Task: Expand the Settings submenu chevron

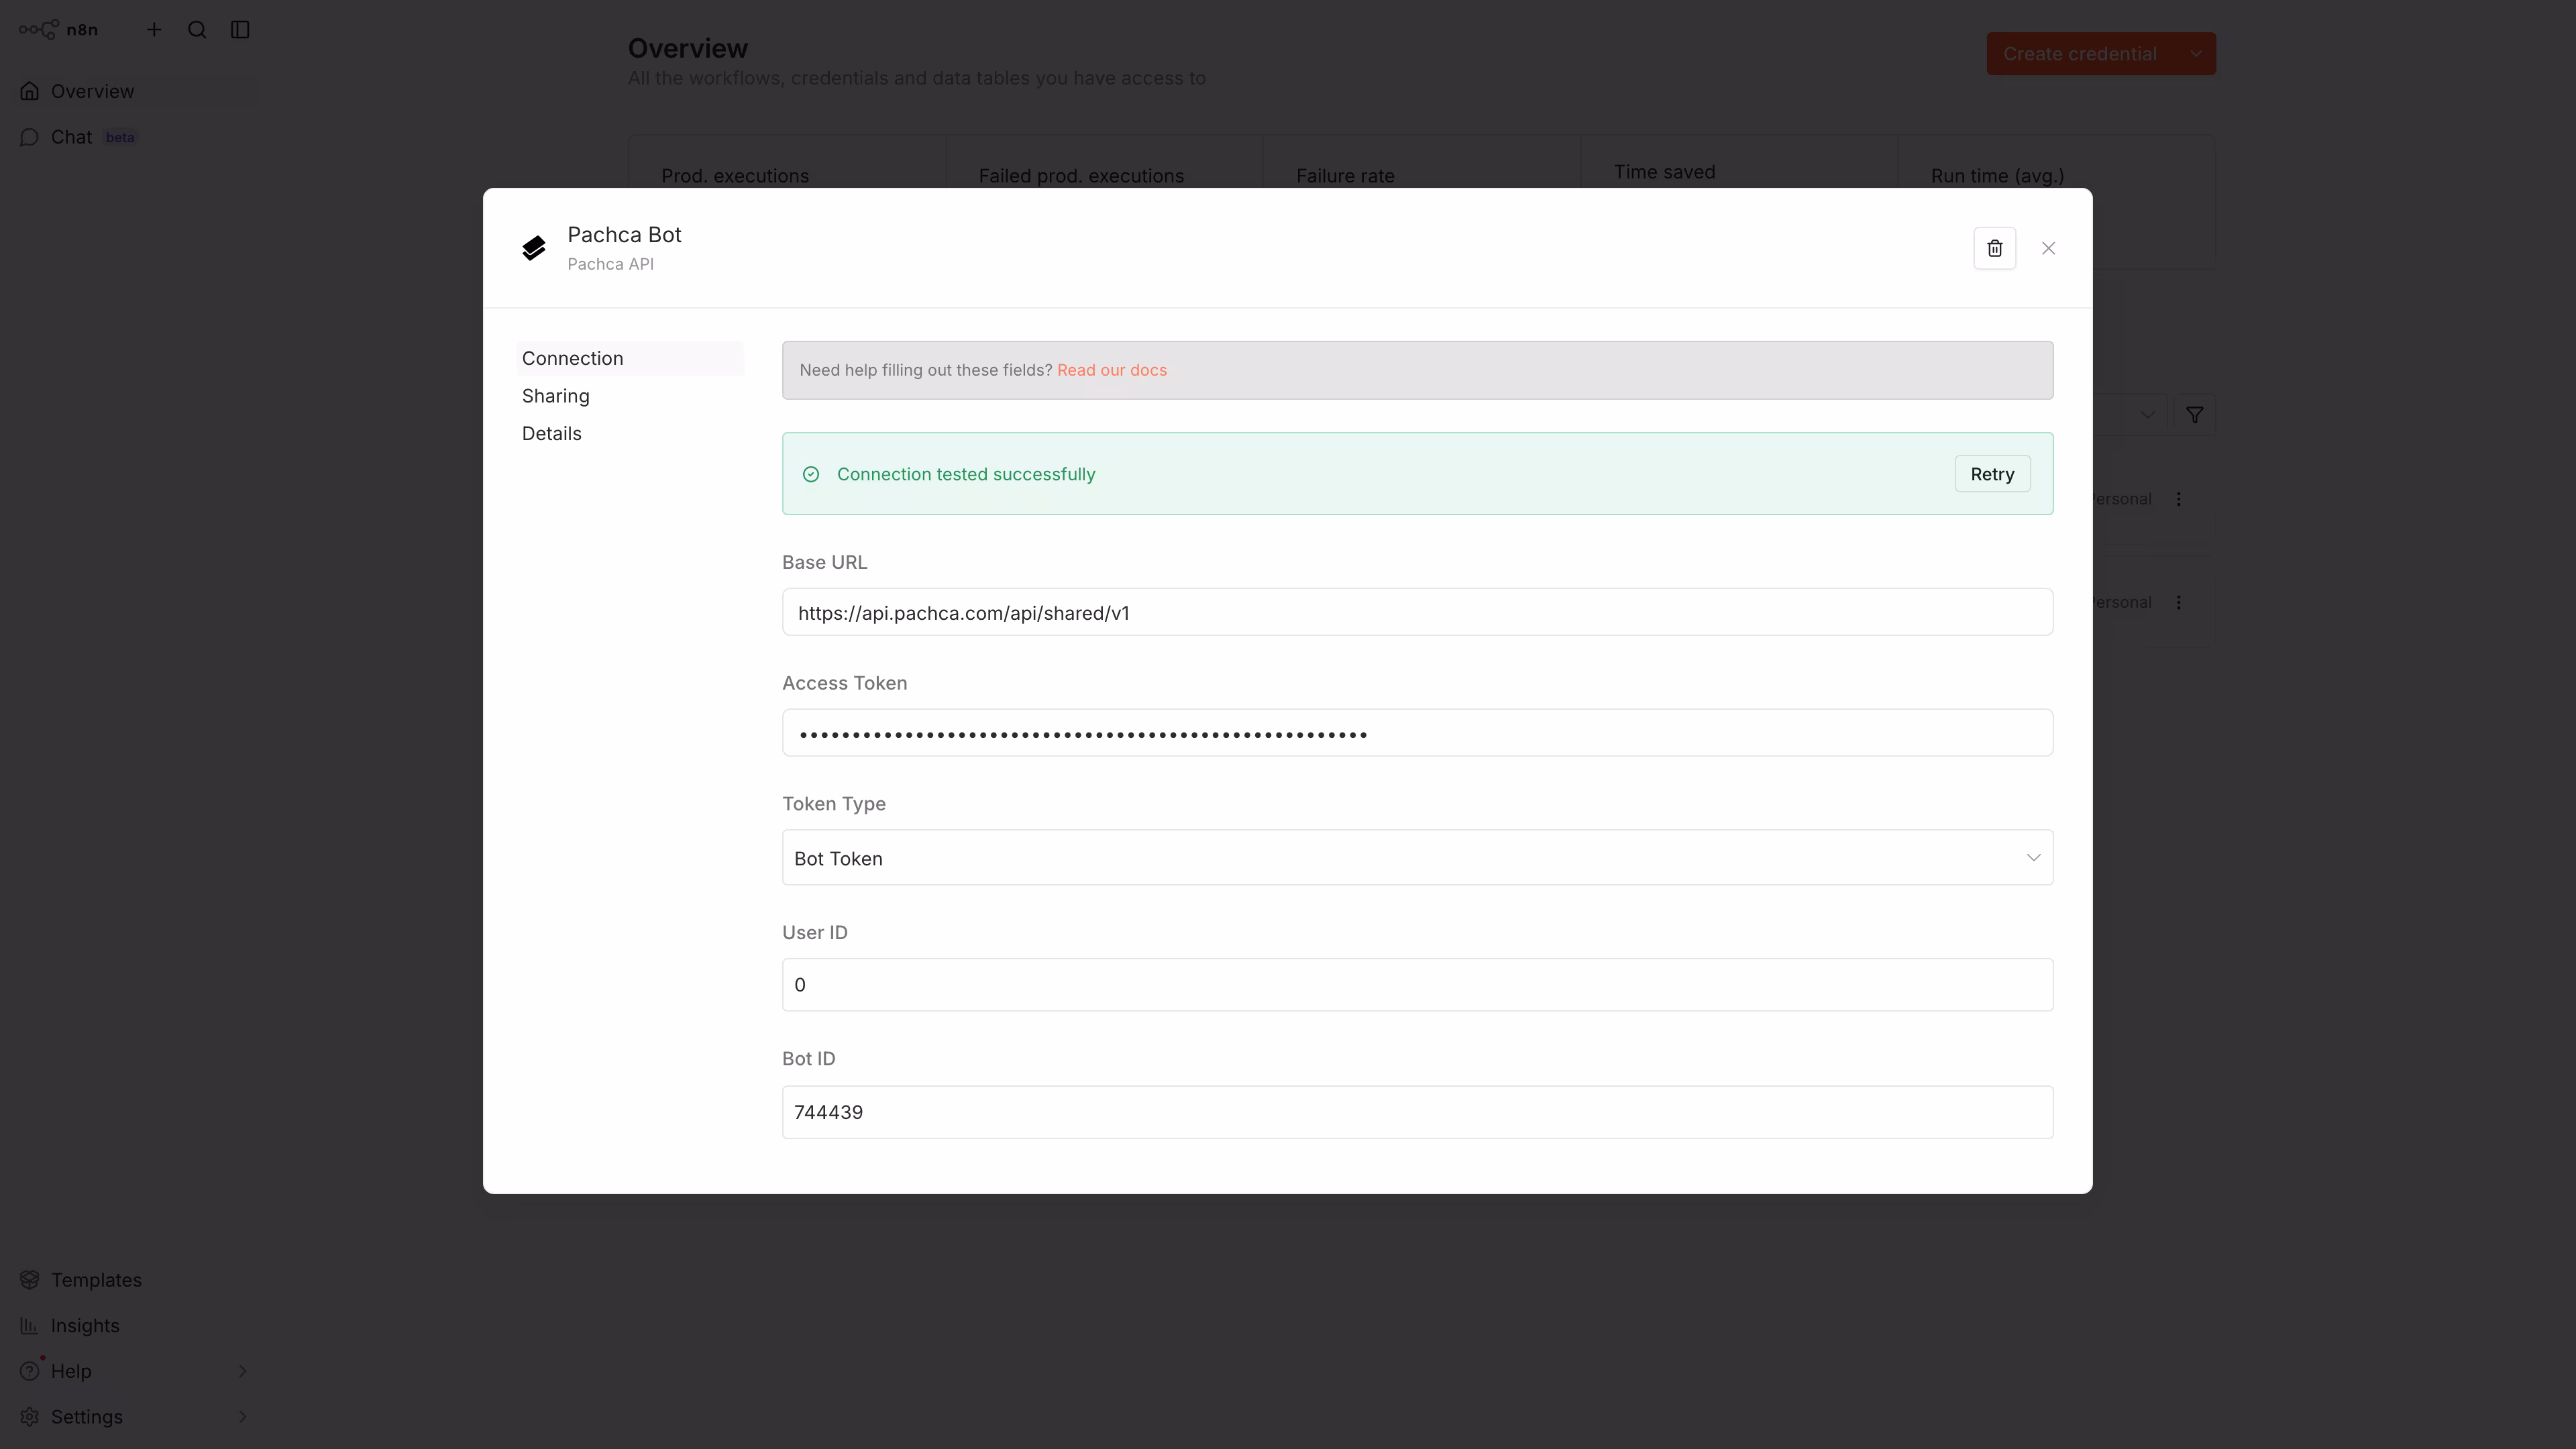Action: [242, 1417]
